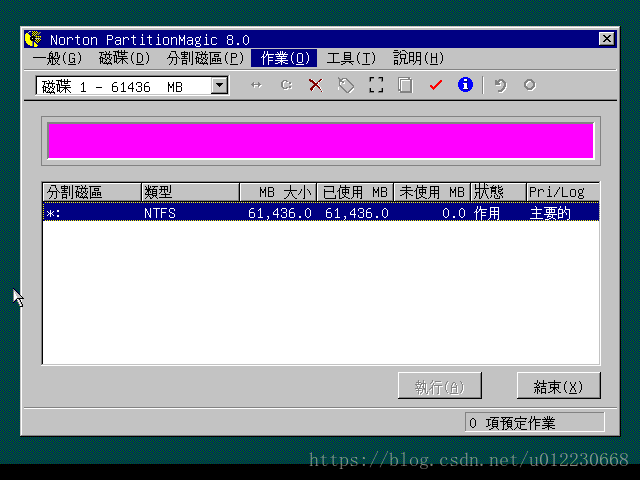Click the discard changes circle icon
640x480 pixels.
[530, 85]
